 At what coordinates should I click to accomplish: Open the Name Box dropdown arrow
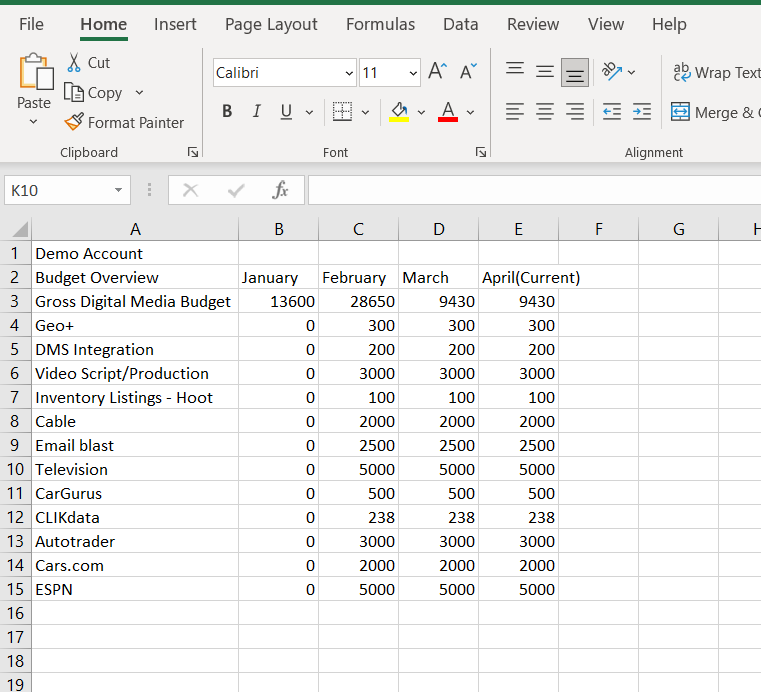pos(119,190)
